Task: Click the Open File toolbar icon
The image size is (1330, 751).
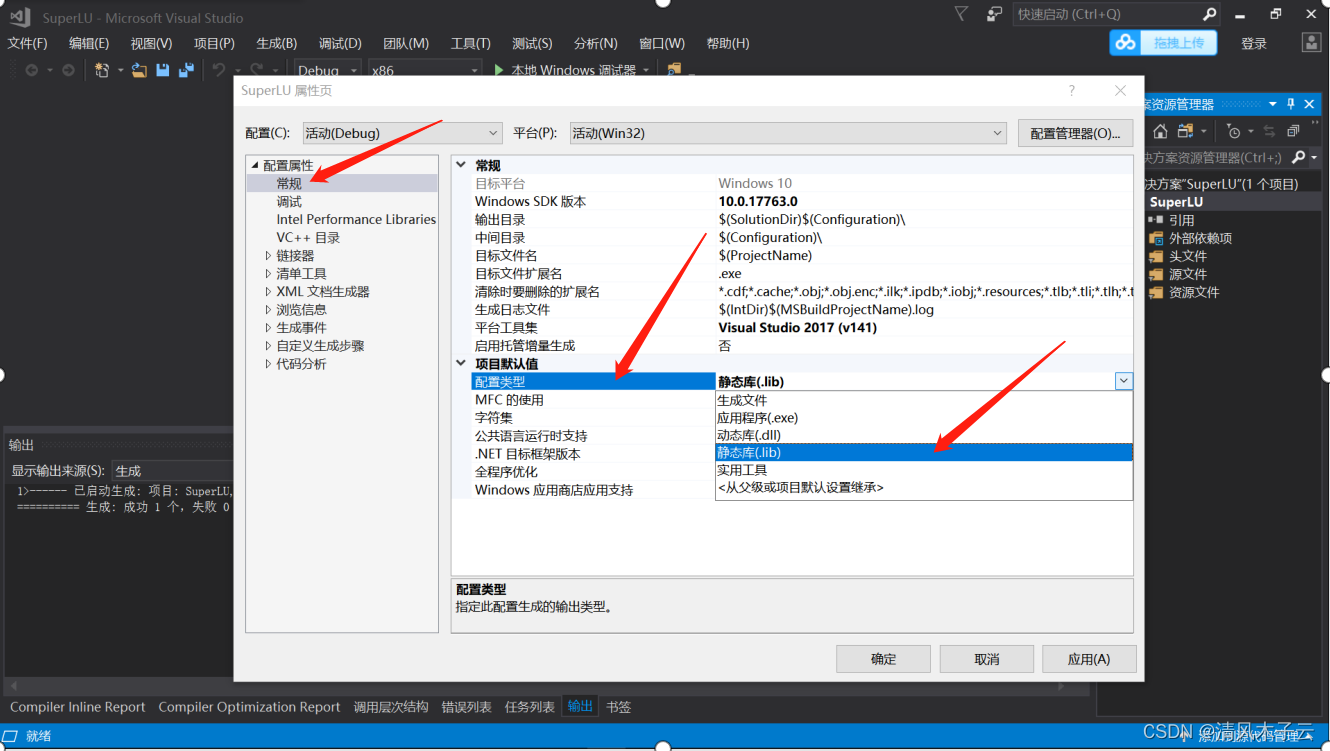Action: tap(139, 70)
